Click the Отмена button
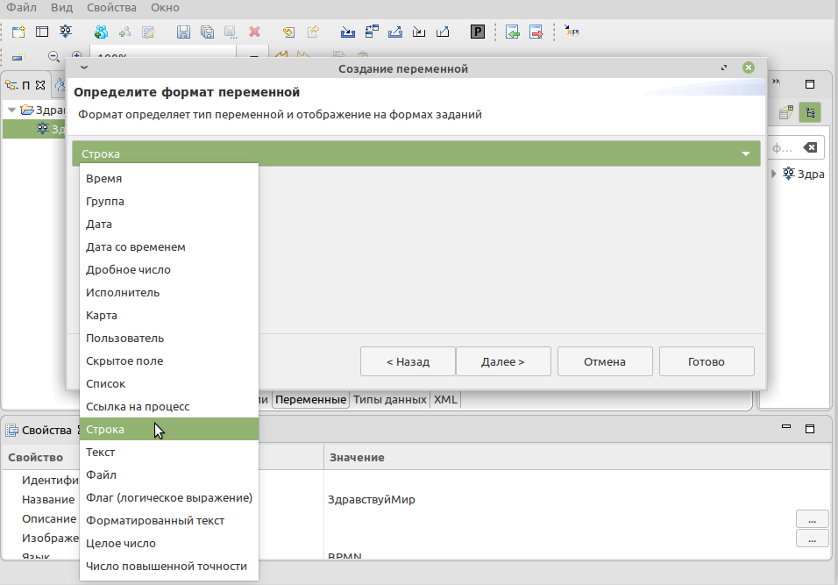The image size is (838, 585). (604, 362)
